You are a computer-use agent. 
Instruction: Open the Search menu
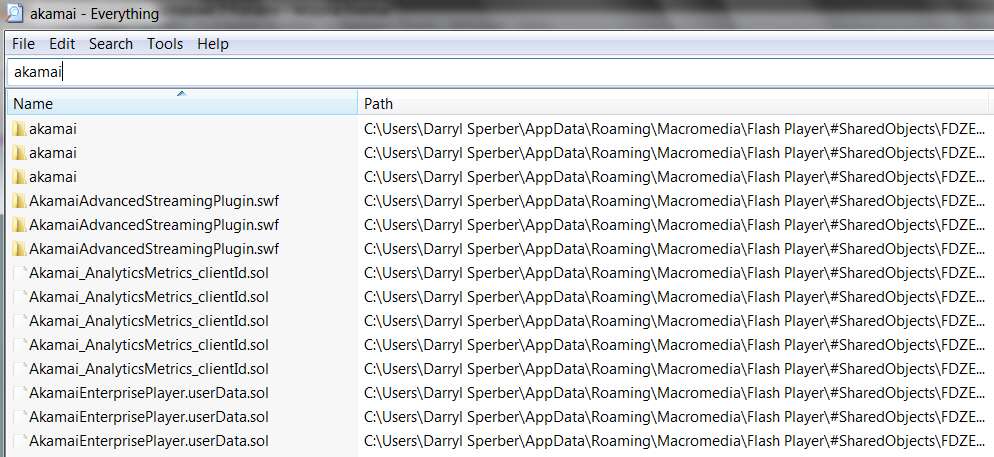[111, 44]
